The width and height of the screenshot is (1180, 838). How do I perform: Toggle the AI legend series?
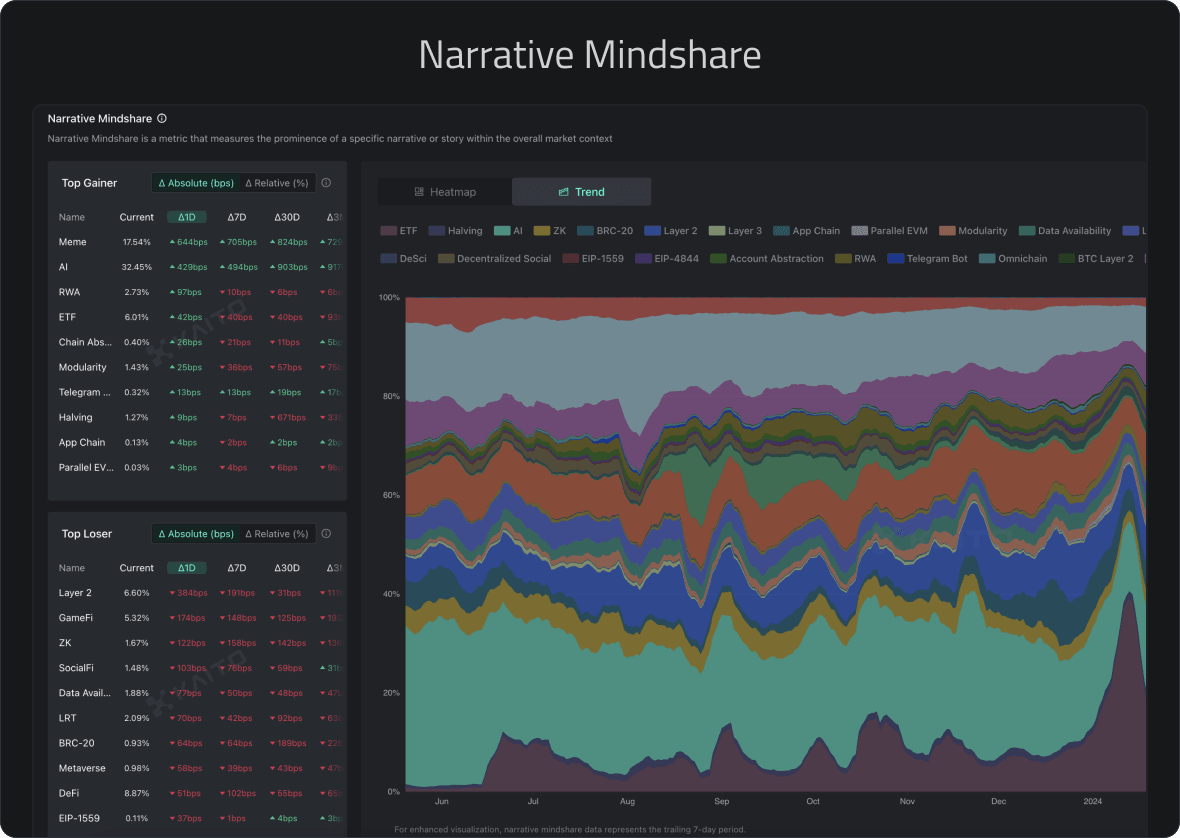click(508, 231)
